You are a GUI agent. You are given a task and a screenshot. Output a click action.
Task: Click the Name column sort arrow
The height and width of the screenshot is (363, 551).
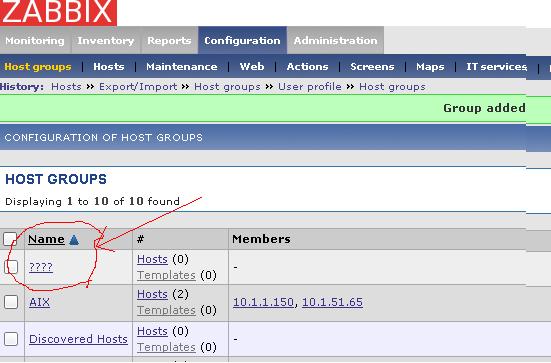74,240
